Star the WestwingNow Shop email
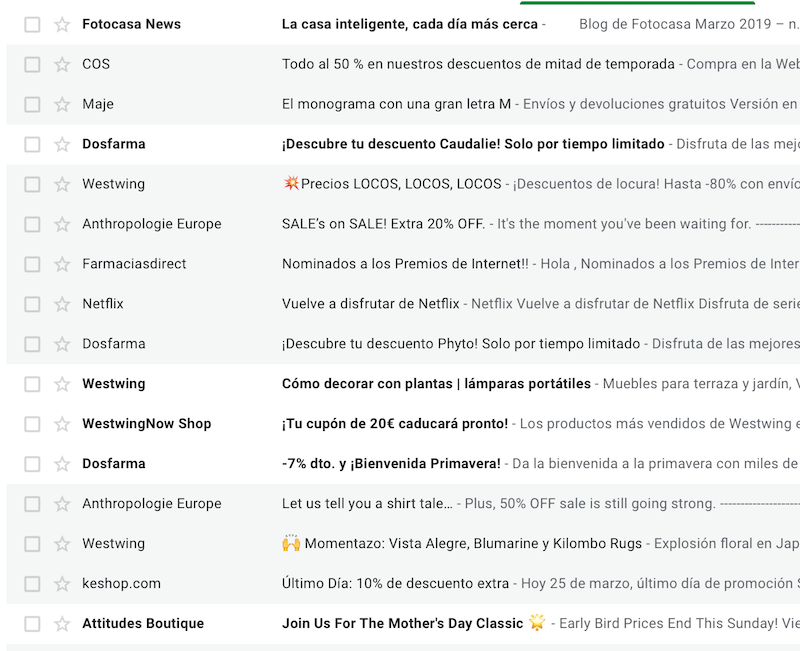800x651 pixels. [x=62, y=424]
